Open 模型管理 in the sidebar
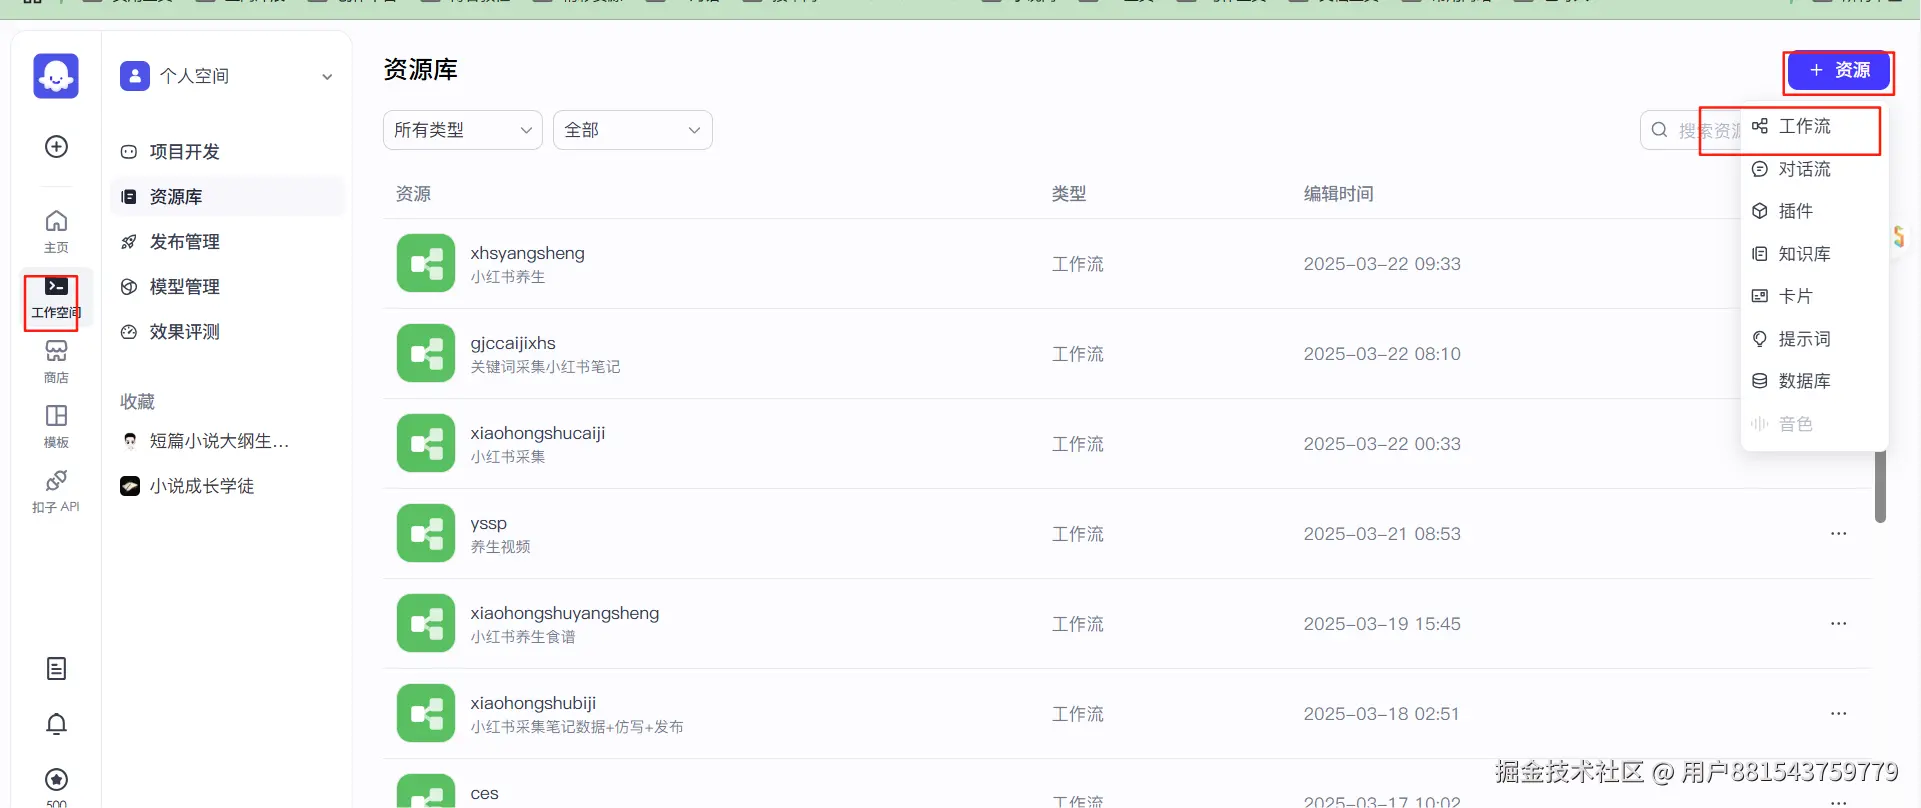This screenshot has width=1921, height=808. pos(228,287)
